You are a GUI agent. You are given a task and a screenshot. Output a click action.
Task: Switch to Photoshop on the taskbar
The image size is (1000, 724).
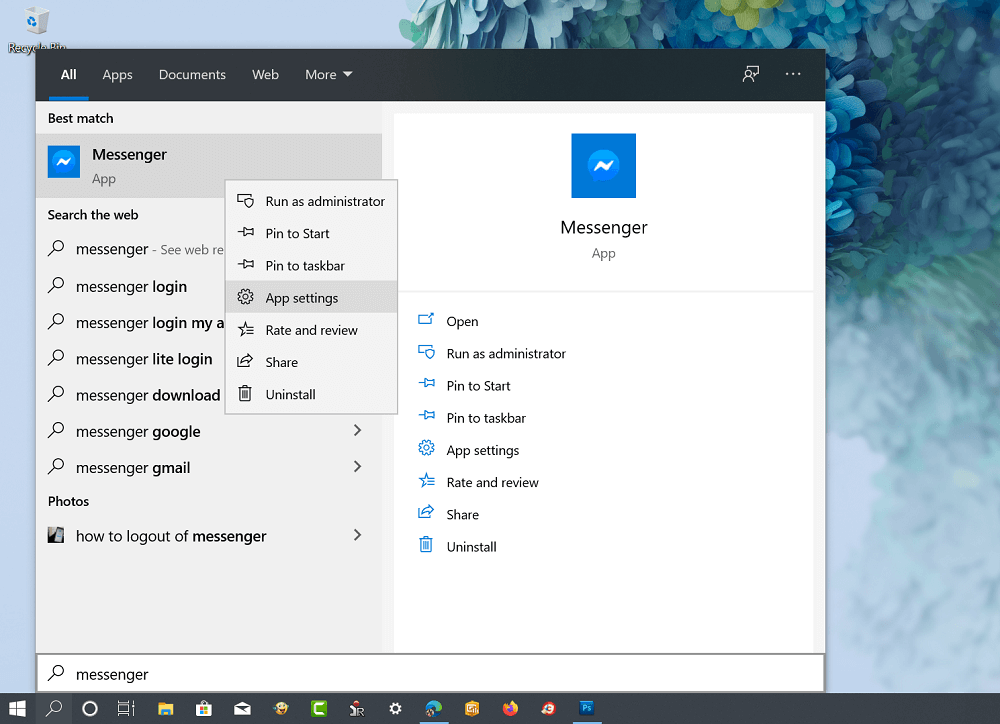587,708
